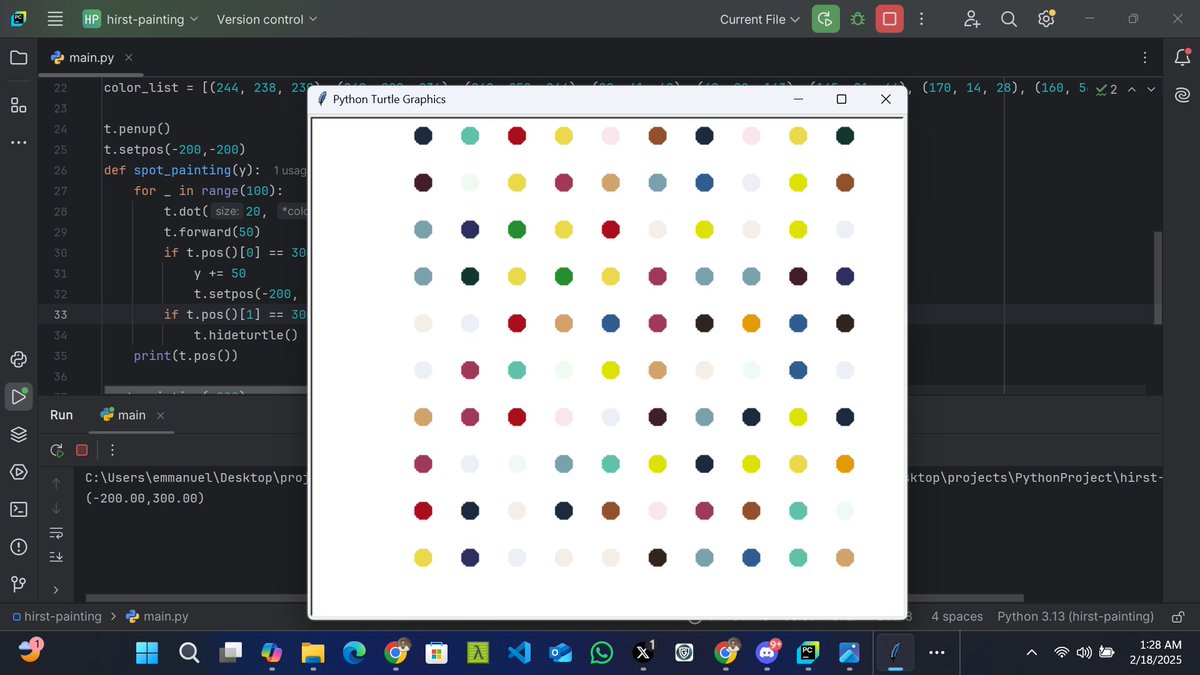
Task: Click the editor horizontal scrollbar
Action: point(205,391)
